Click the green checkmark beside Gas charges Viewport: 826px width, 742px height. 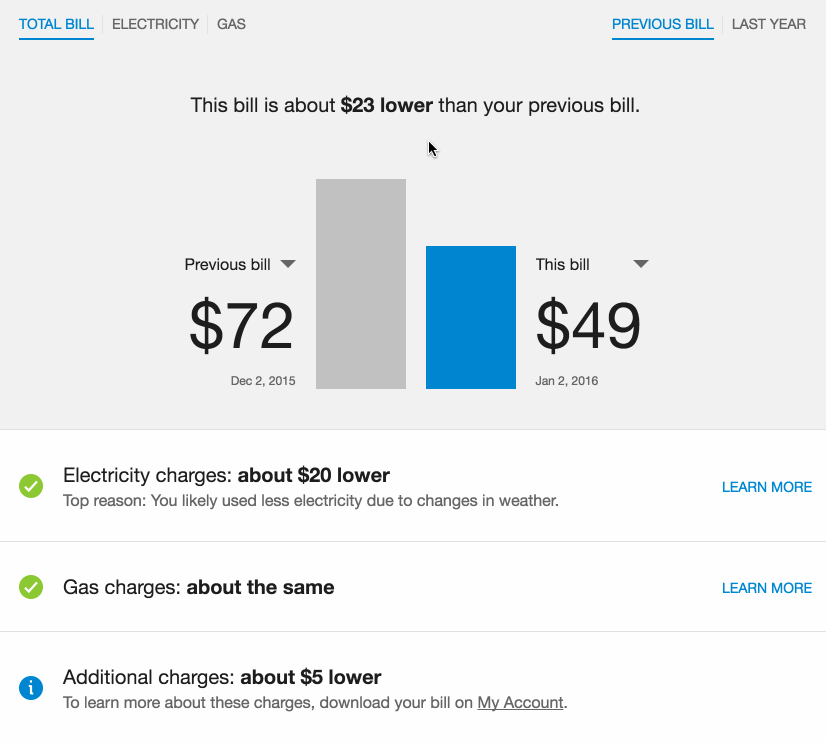click(x=31, y=587)
